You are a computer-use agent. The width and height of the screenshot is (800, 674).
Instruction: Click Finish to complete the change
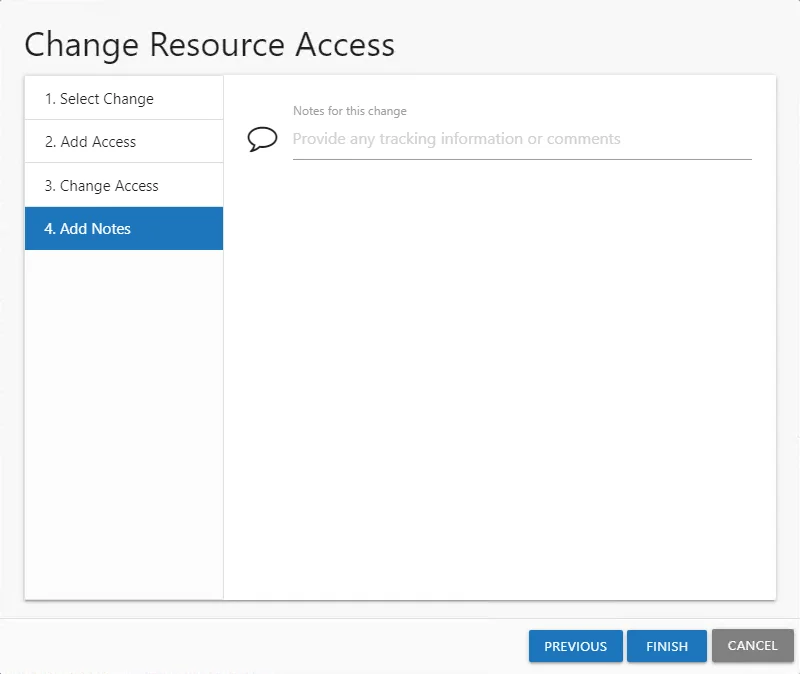coord(667,646)
